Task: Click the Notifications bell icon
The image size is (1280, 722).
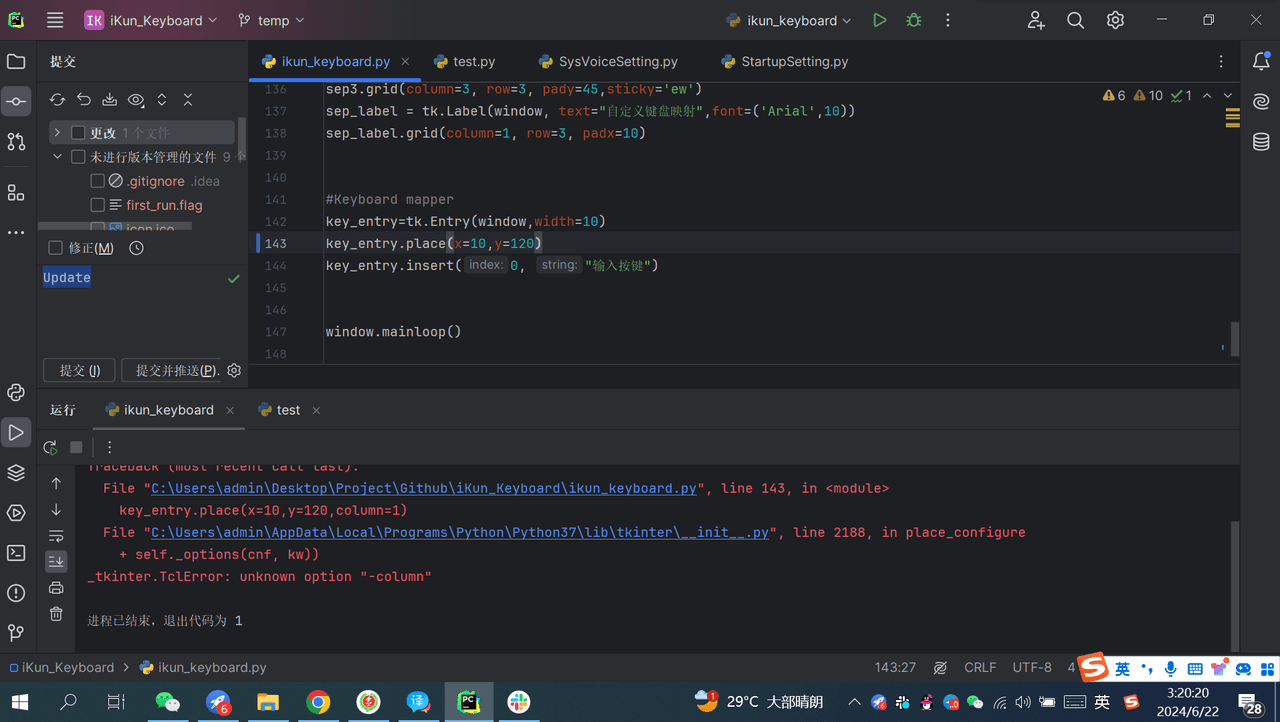Action: [1261, 61]
